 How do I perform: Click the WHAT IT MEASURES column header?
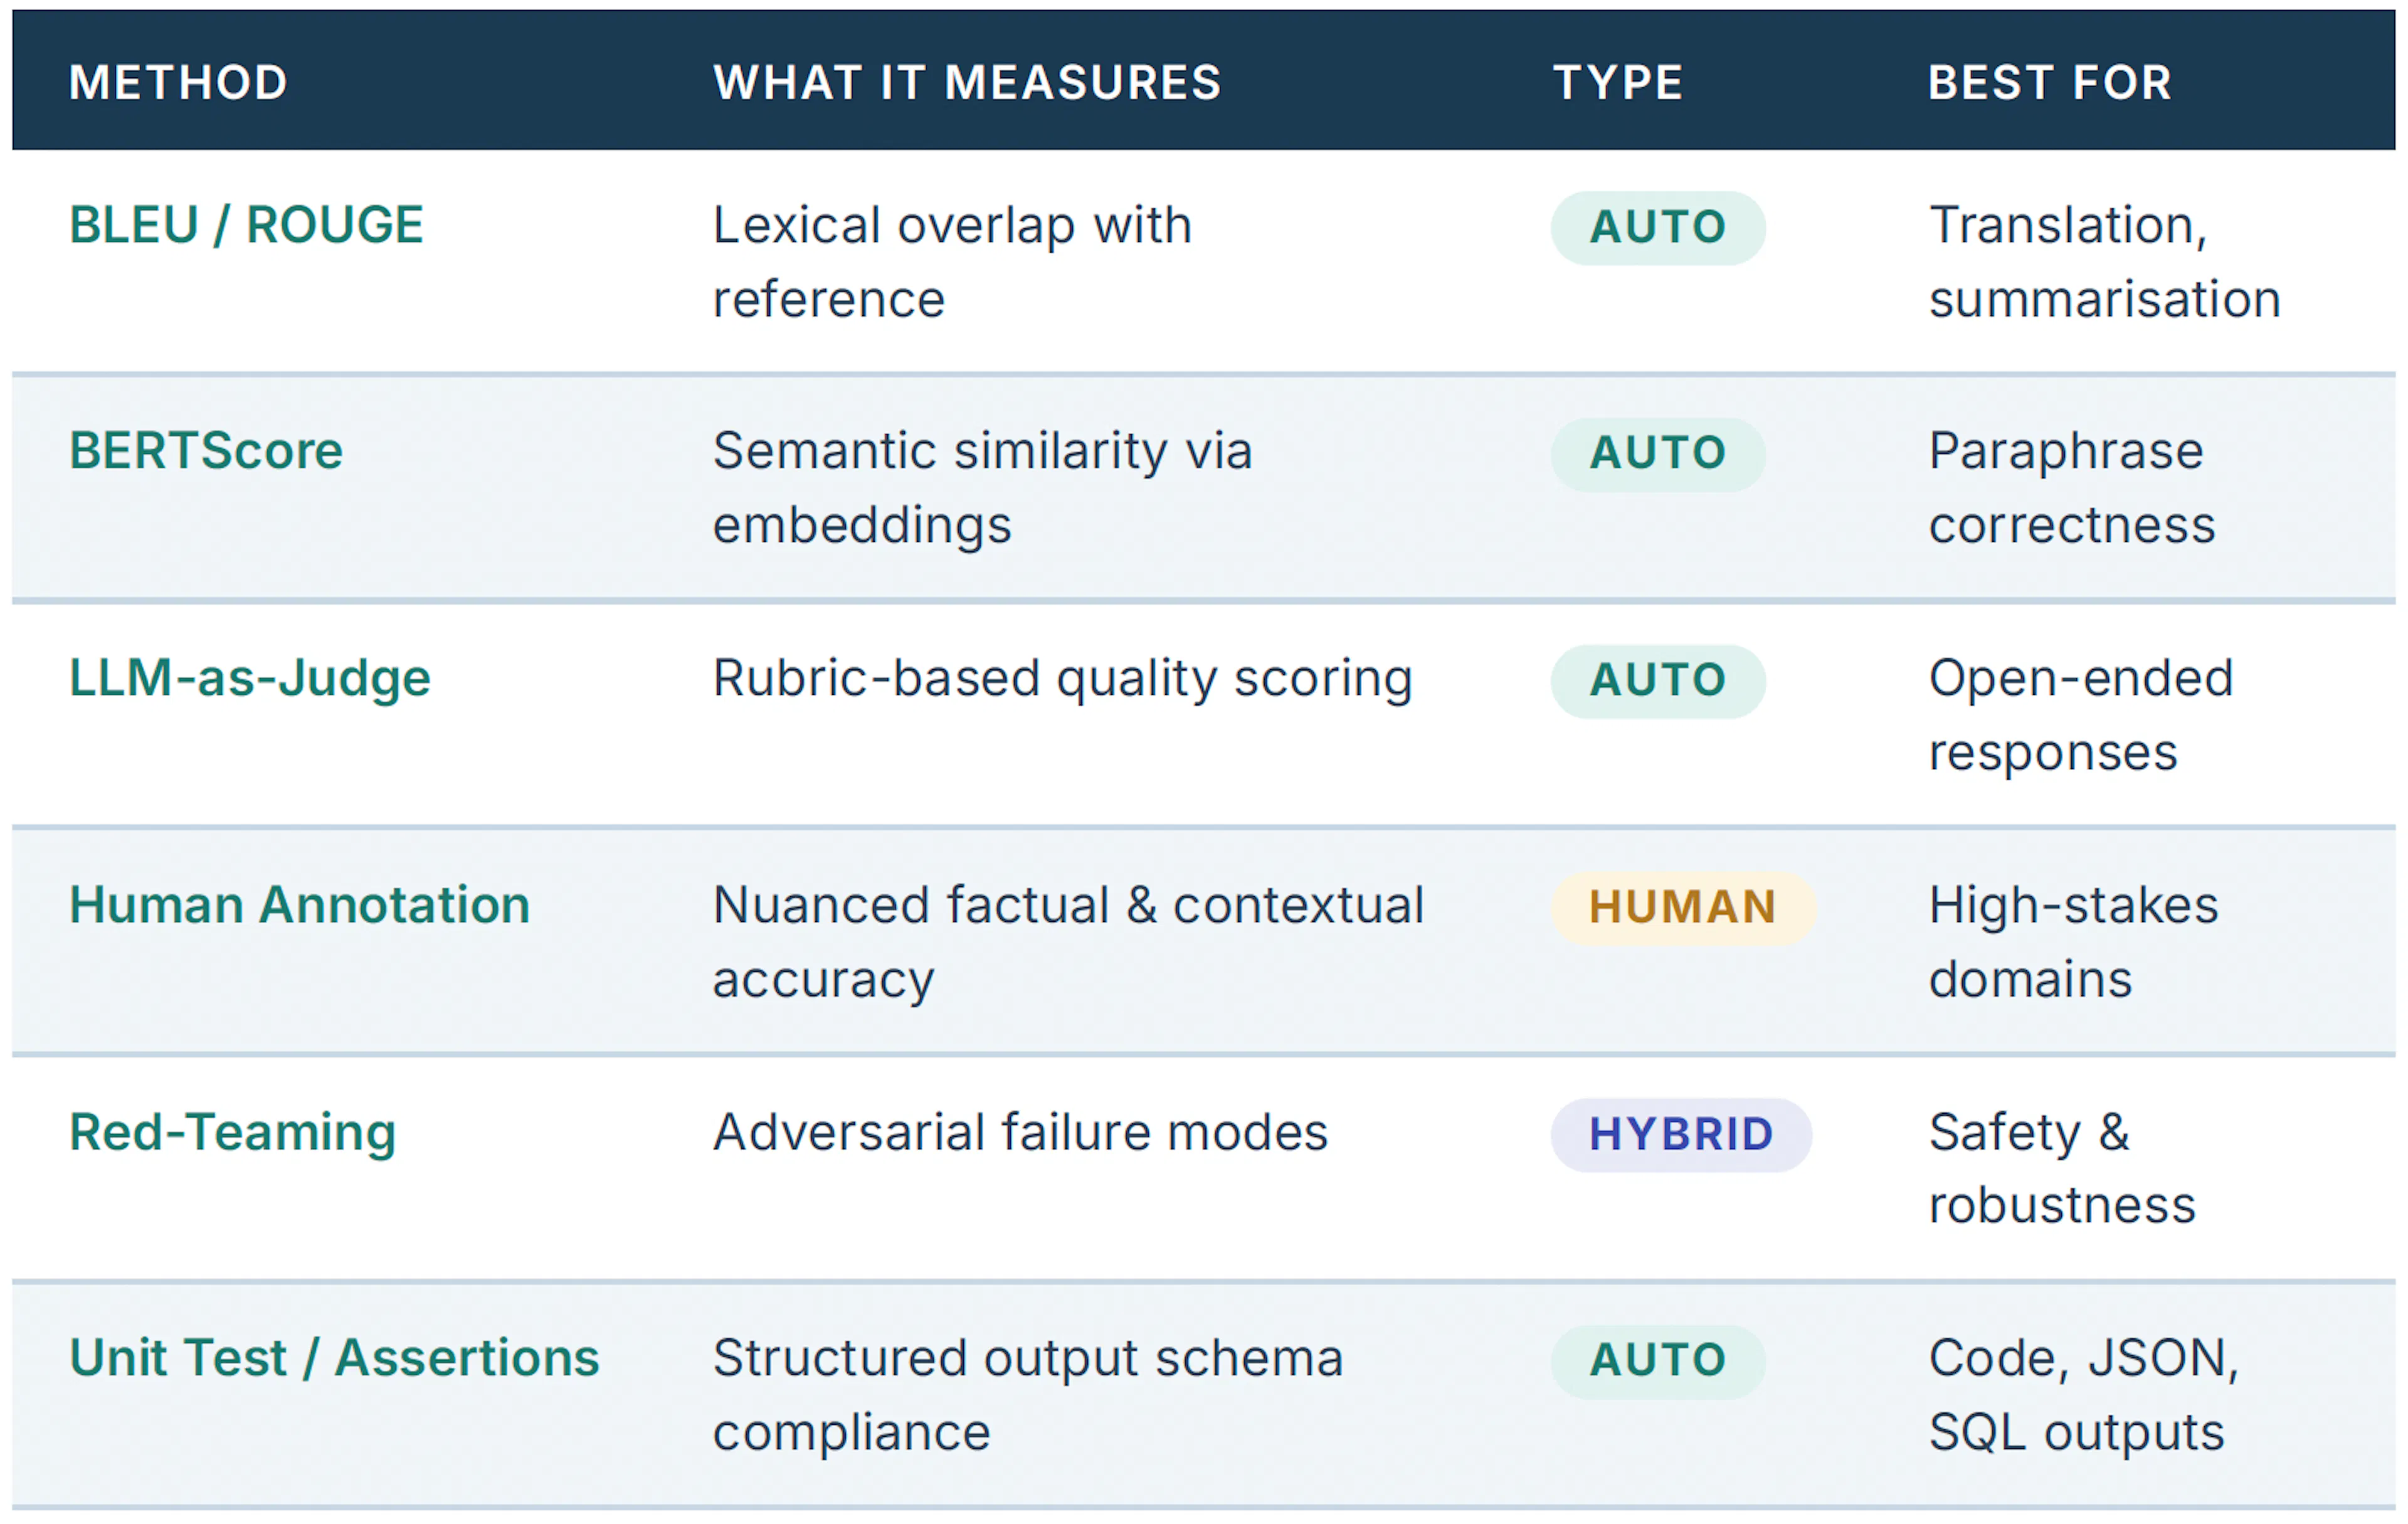click(968, 82)
